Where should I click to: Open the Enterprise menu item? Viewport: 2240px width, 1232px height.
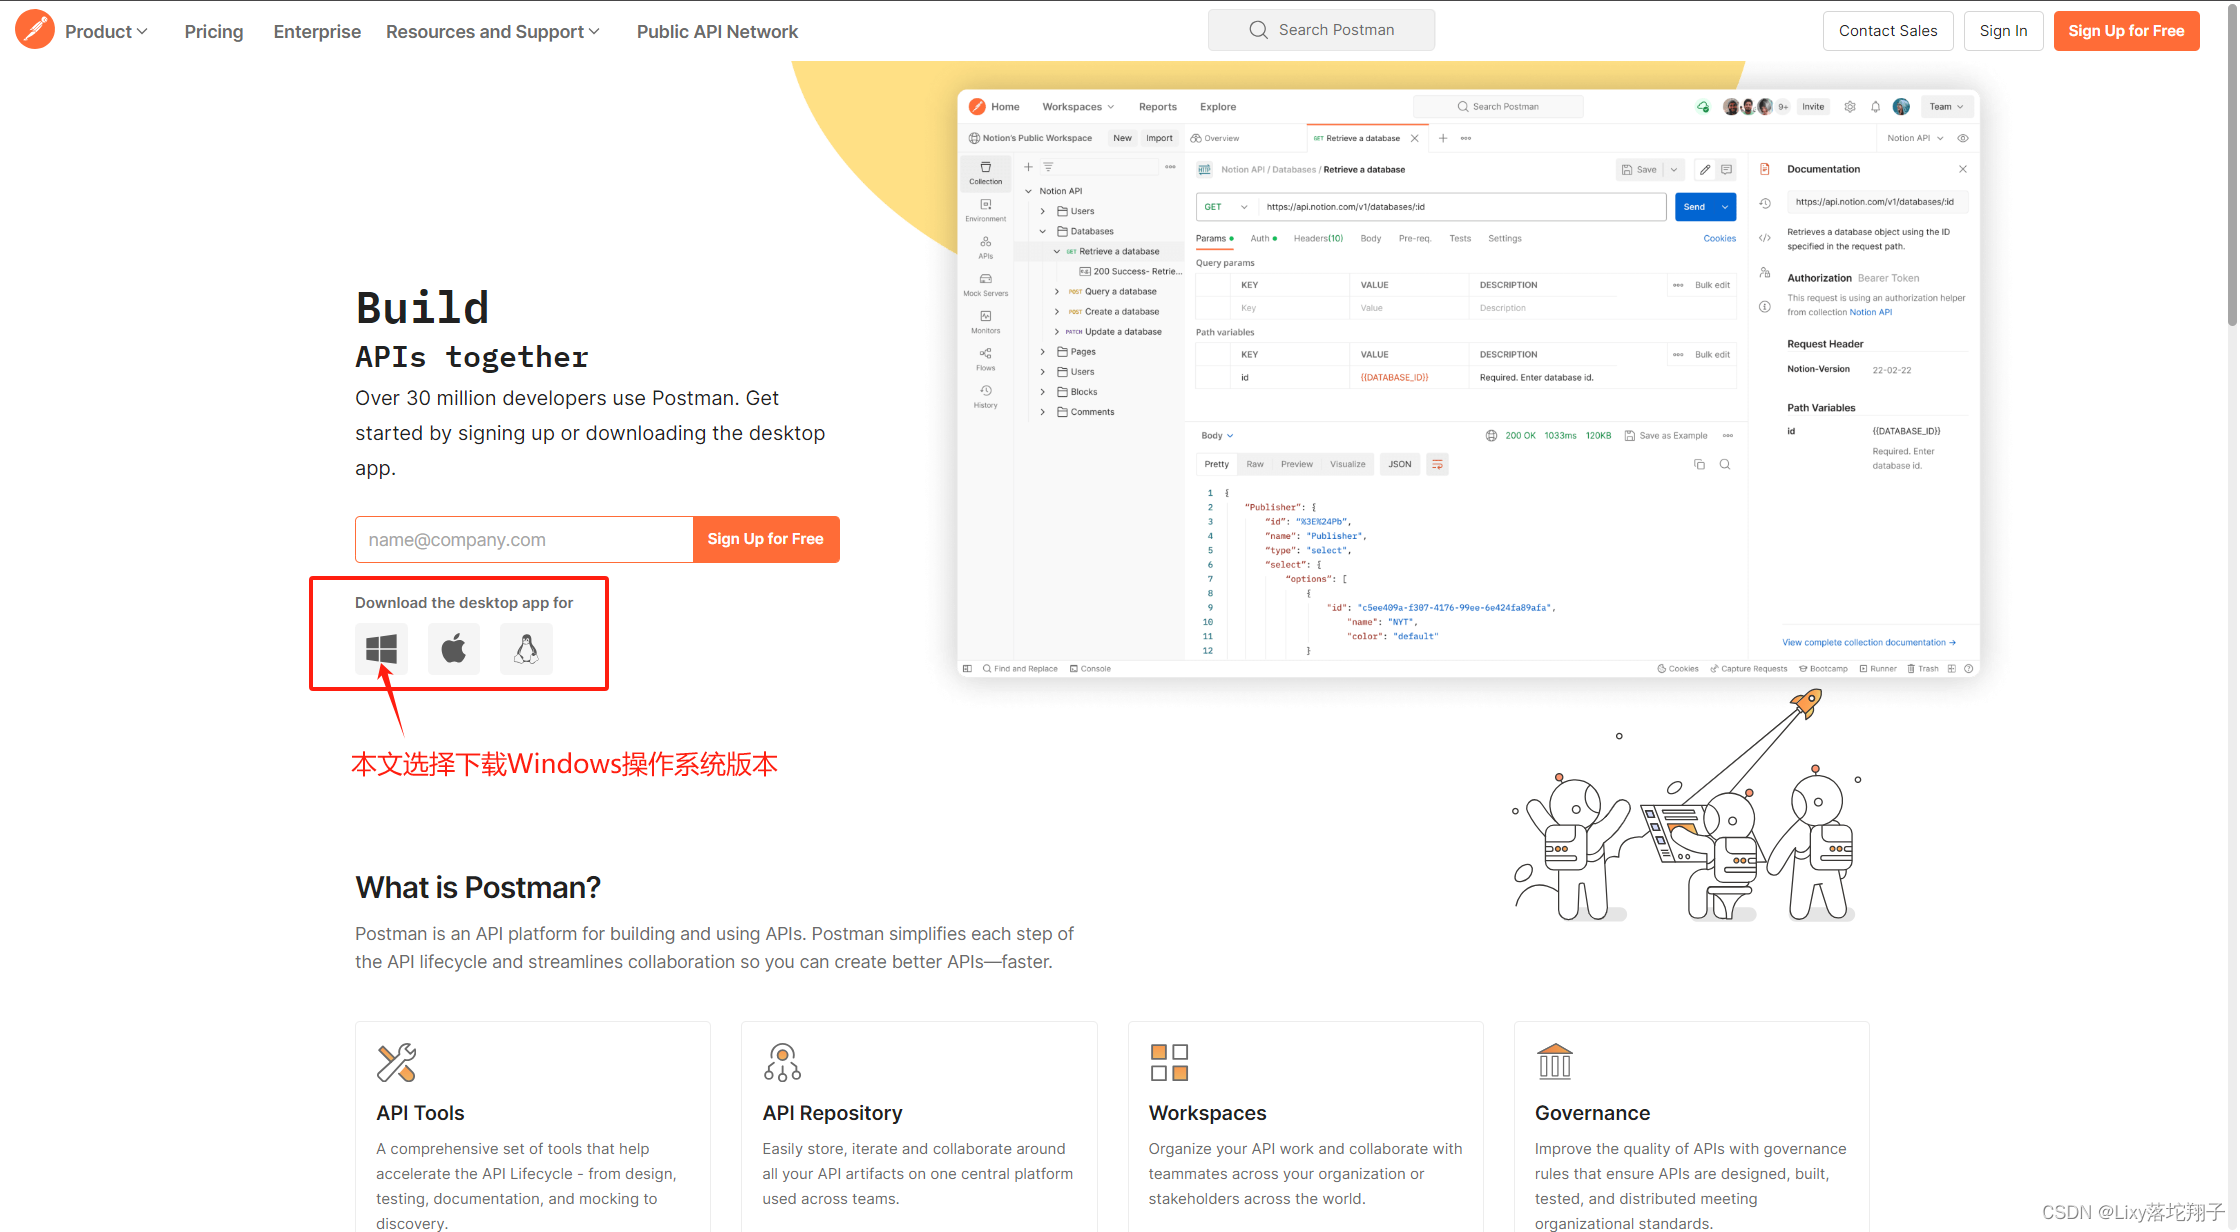[x=317, y=31]
